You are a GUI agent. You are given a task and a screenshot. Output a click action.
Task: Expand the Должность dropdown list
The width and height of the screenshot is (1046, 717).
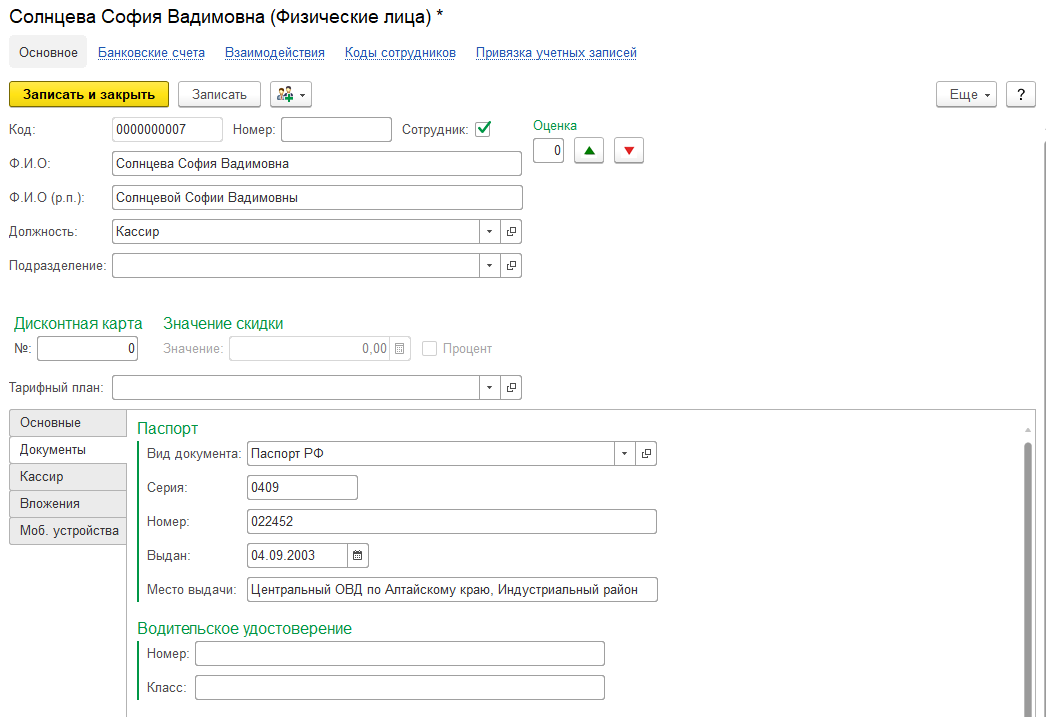coord(489,232)
